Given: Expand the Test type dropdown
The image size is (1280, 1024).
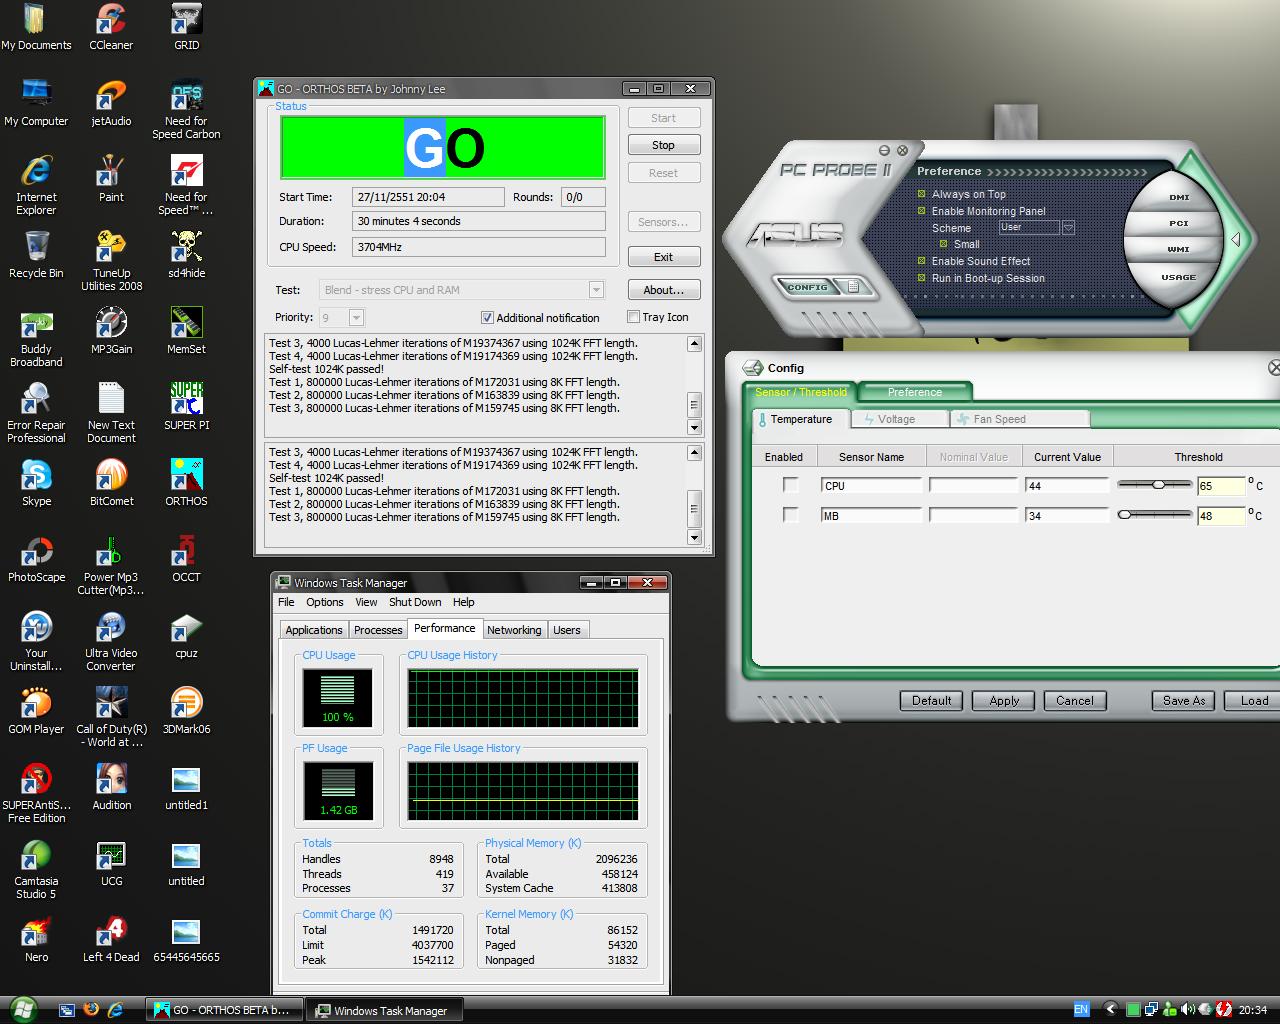Looking at the screenshot, I should pyautogui.click(x=596, y=290).
